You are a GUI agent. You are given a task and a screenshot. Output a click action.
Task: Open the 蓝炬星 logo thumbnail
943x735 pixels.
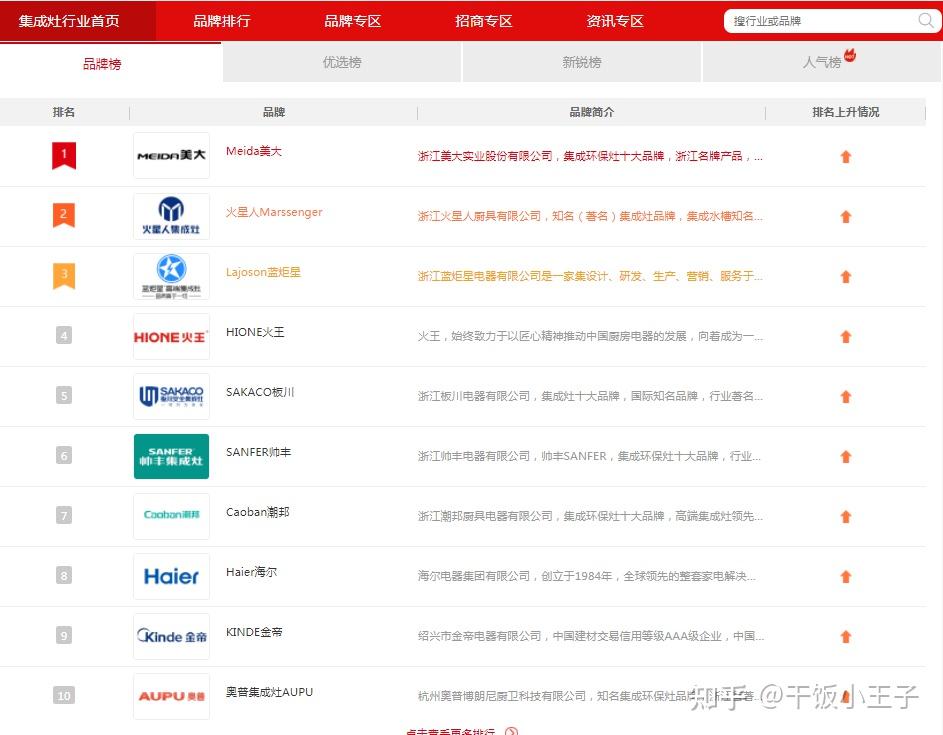pos(171,276)
